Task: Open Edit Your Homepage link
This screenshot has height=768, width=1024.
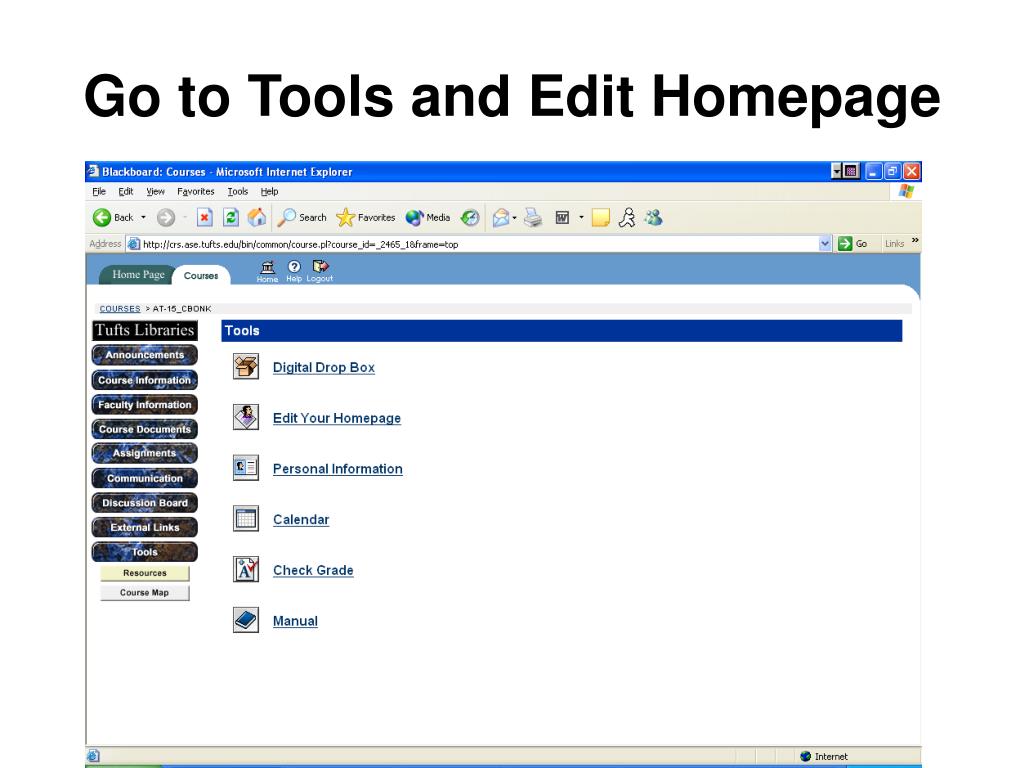Action: click(337, 418)
